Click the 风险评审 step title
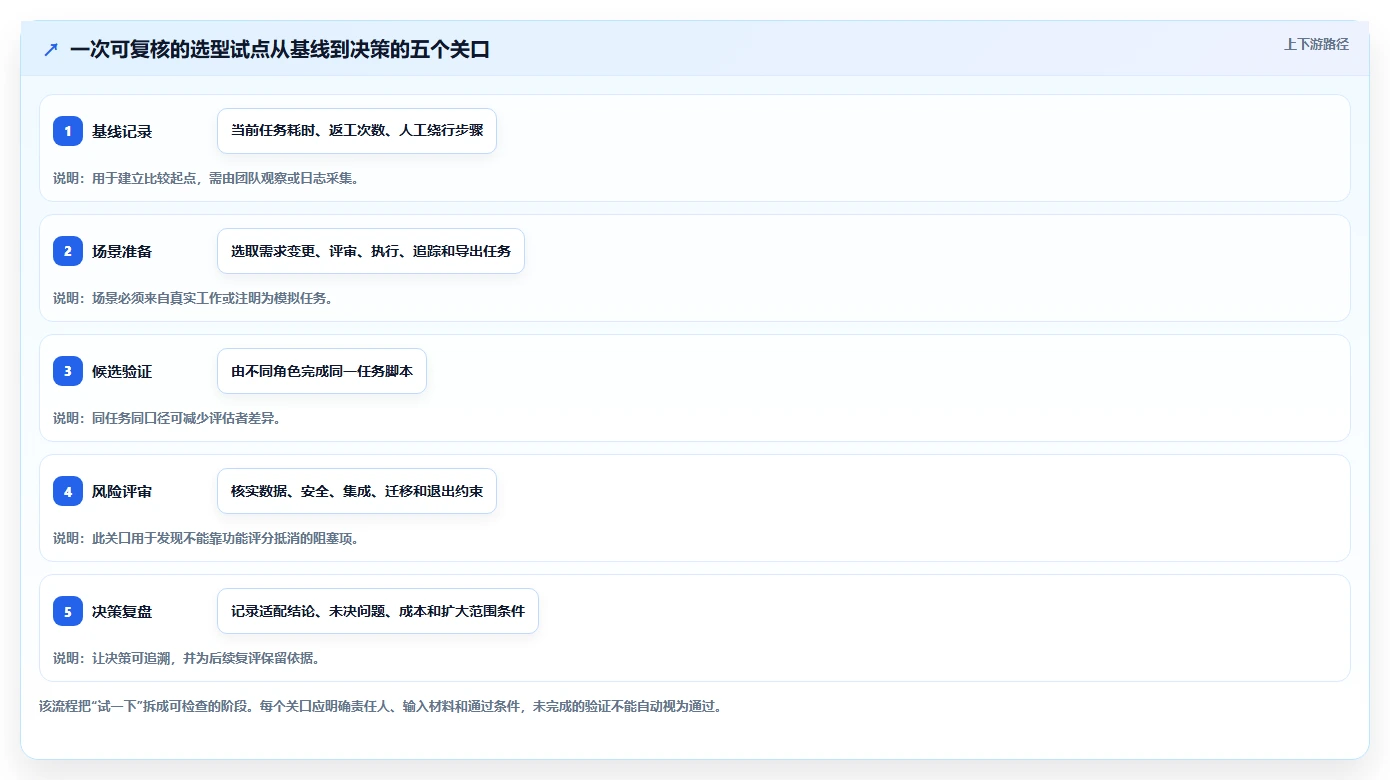The width and height of the screenshot is (1390, 780). coord(122,492)
